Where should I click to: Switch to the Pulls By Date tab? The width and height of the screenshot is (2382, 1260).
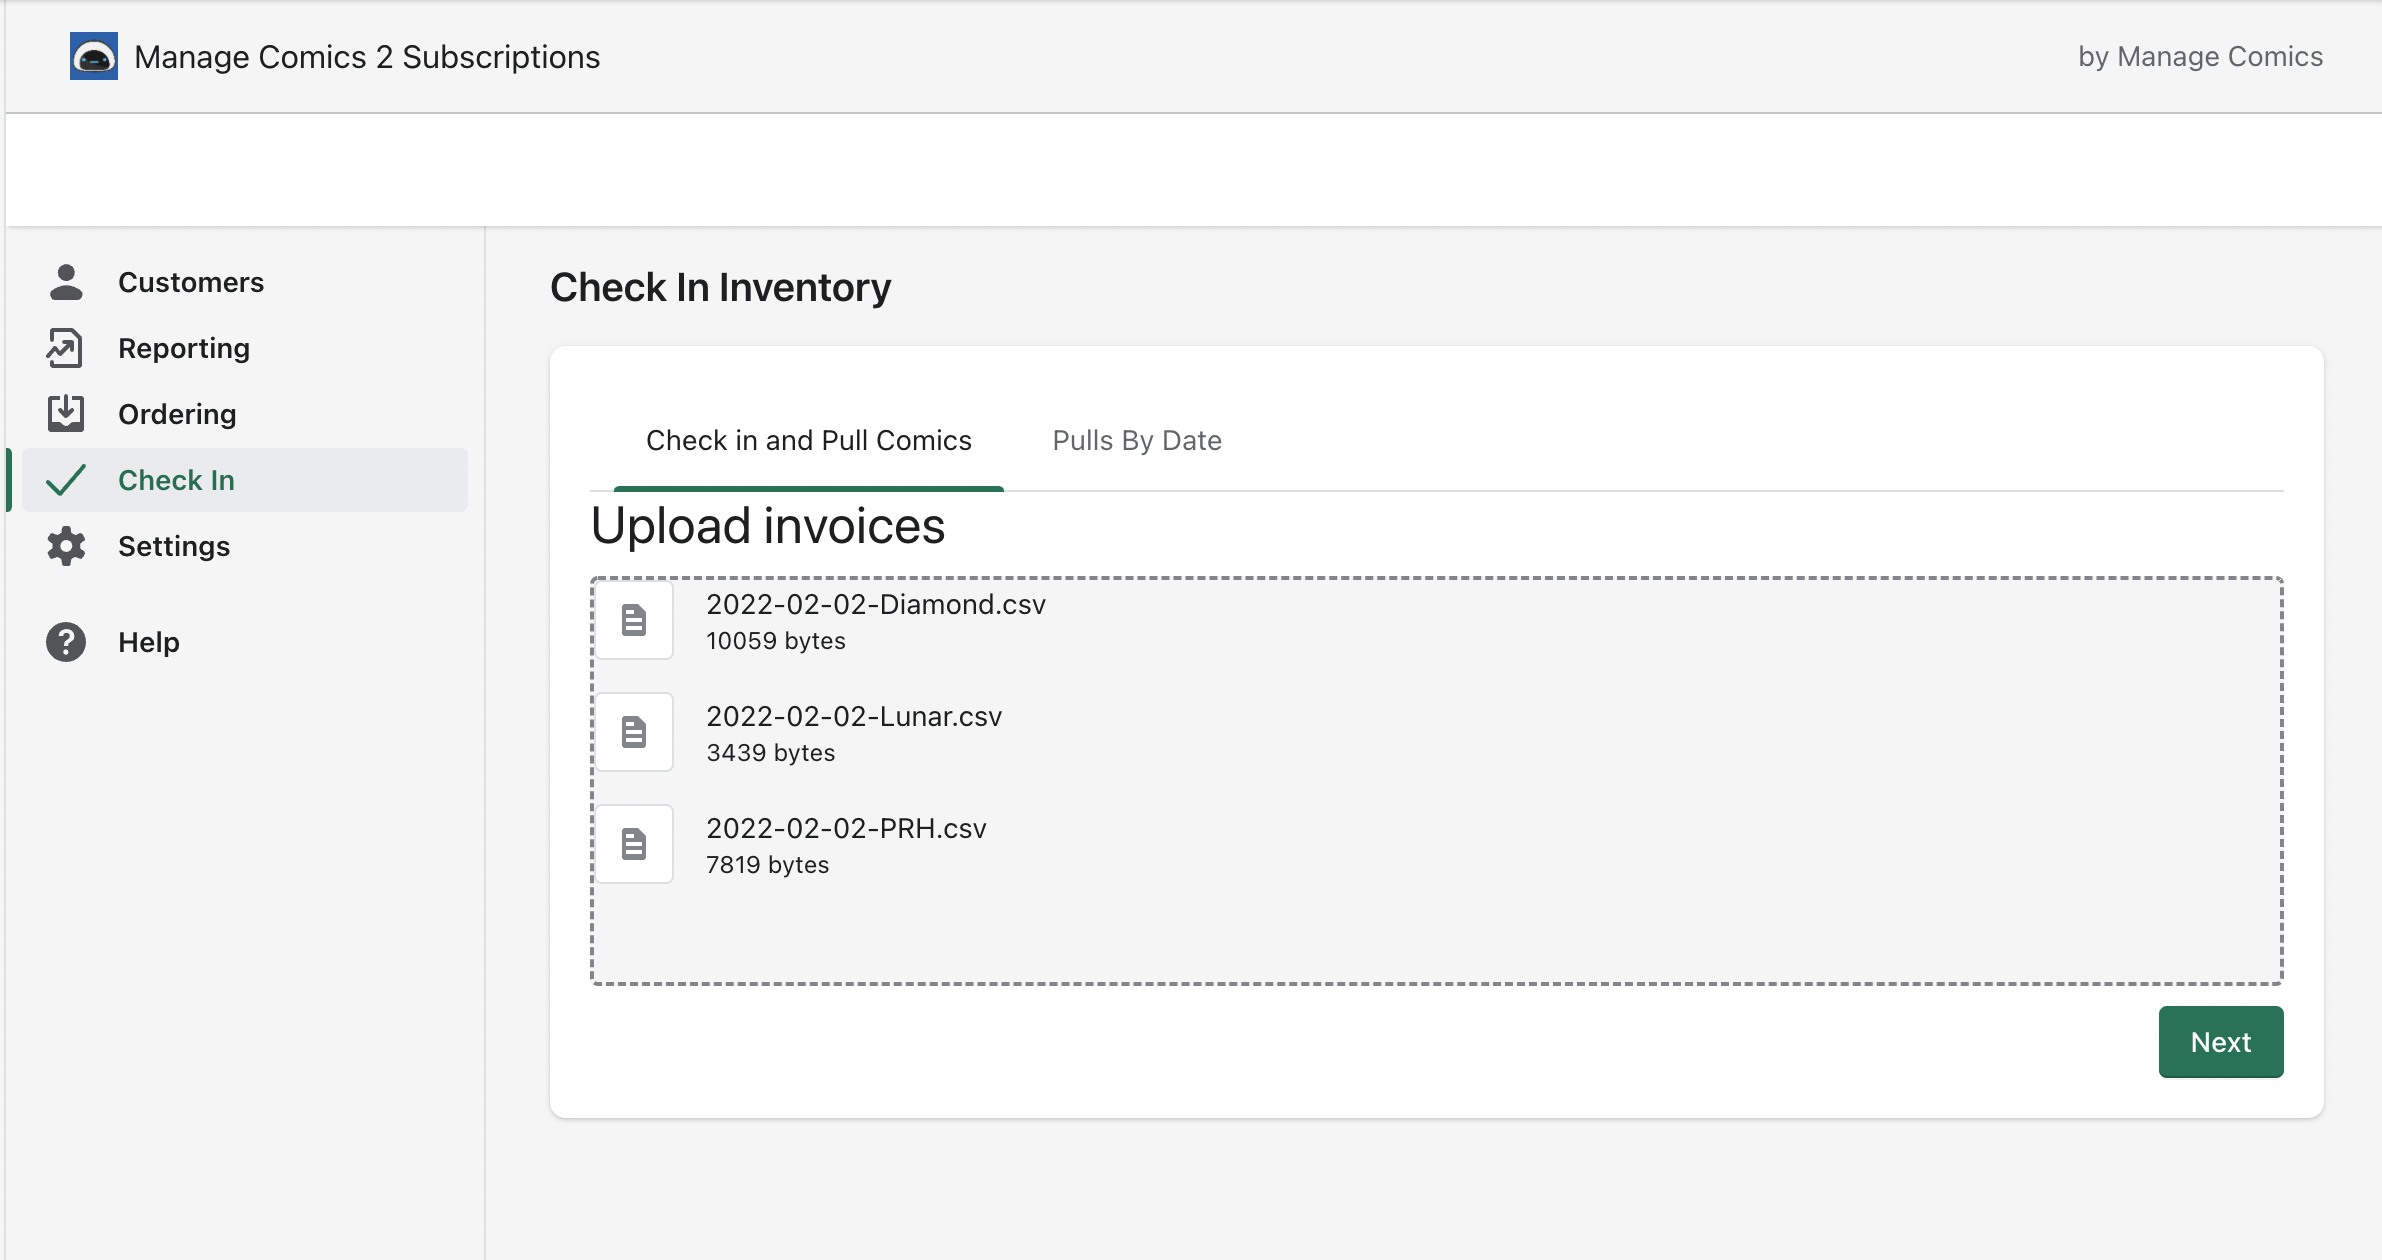(x=1137, y=441)
